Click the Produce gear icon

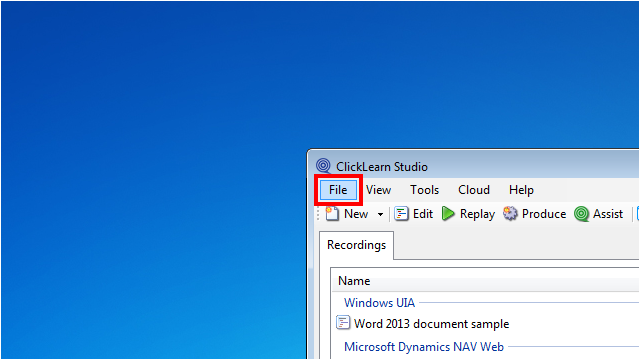pyautogui.click(x=510, y=213)
